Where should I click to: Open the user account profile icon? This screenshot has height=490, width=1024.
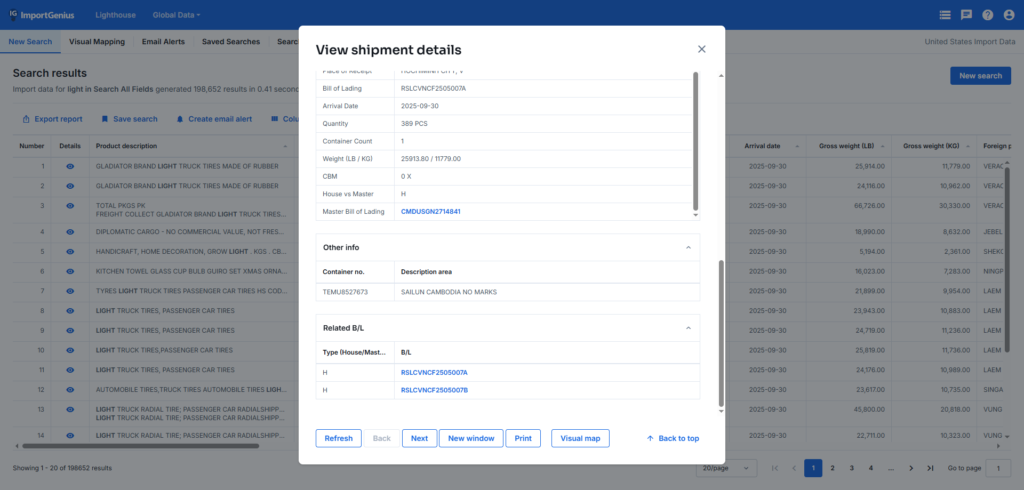tap(1008, 15)
